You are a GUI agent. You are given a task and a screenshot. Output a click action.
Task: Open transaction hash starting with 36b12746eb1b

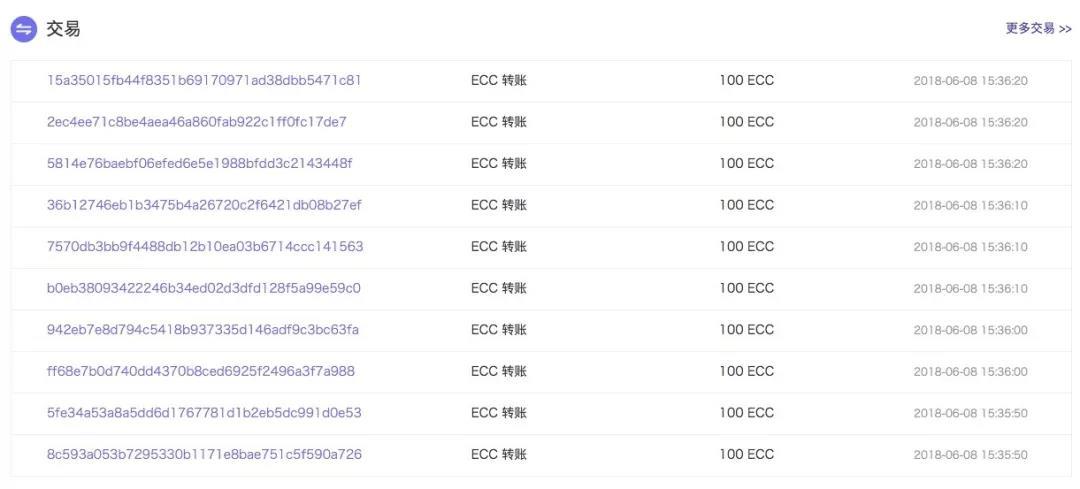tap(205, 205)
